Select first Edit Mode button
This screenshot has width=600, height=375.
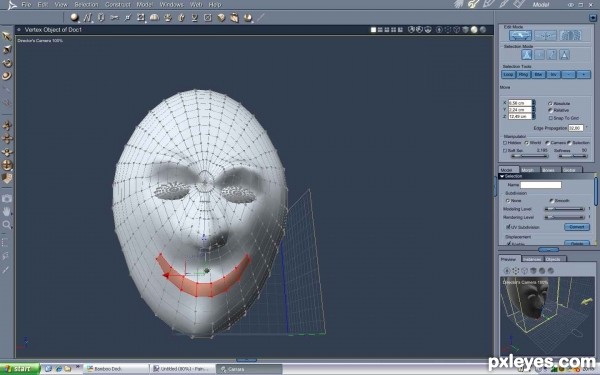(x=520, y=36)
